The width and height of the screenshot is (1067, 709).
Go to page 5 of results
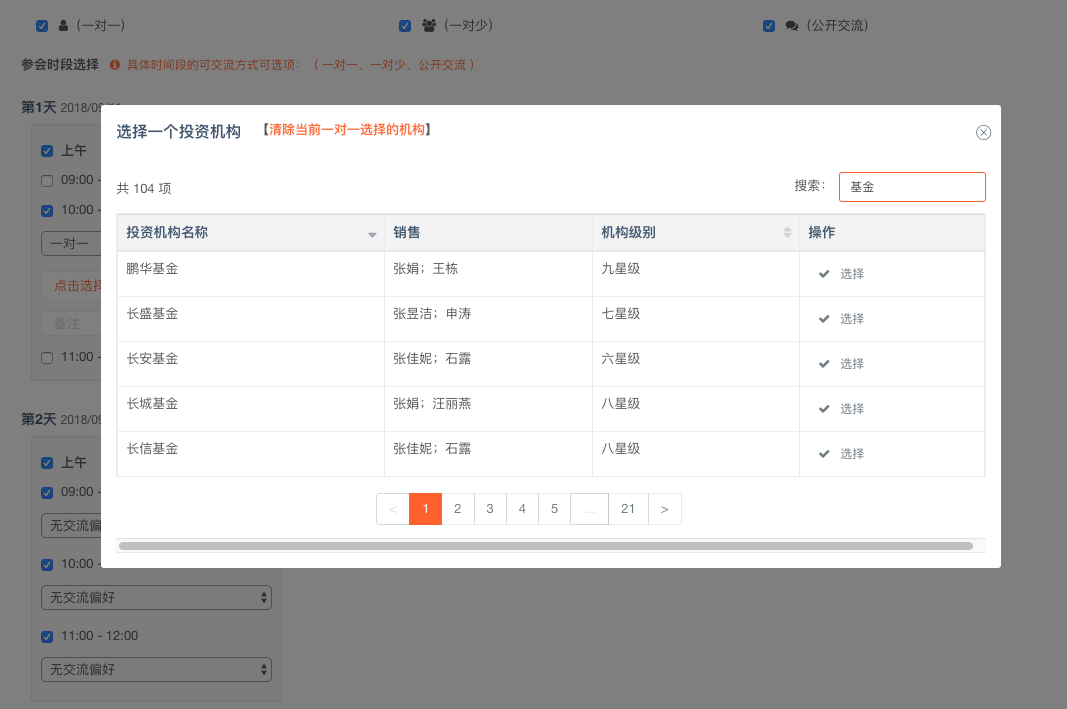[555, 509]
